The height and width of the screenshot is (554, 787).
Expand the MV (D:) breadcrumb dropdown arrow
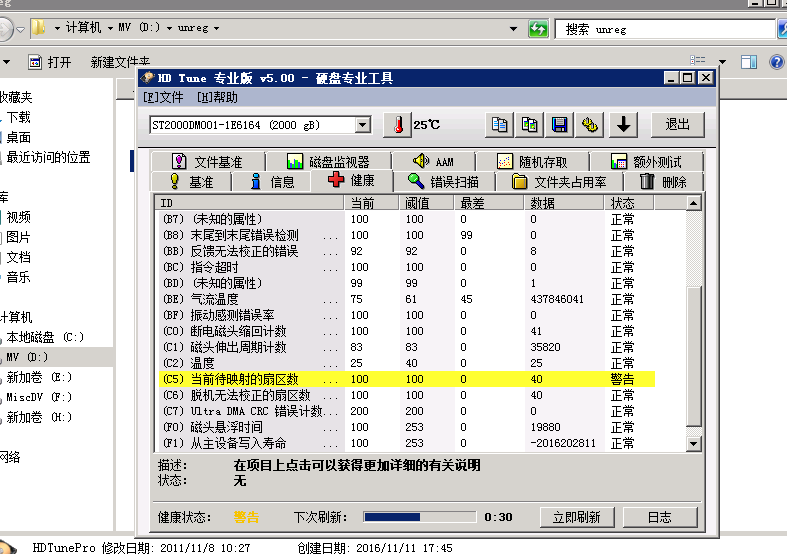(169, 28)
